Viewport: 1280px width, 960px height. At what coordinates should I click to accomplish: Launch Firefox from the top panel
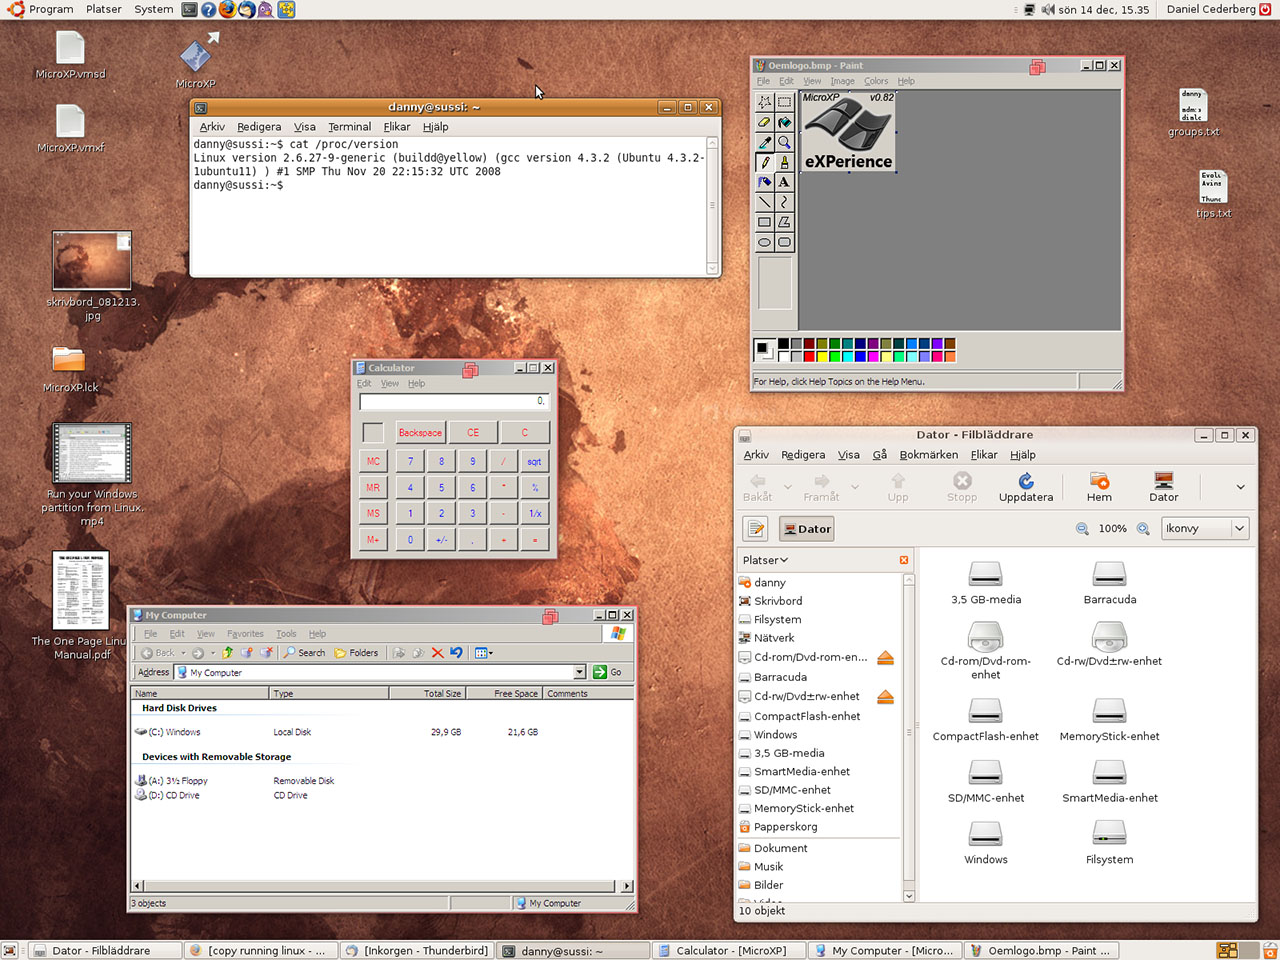[227, 9]
